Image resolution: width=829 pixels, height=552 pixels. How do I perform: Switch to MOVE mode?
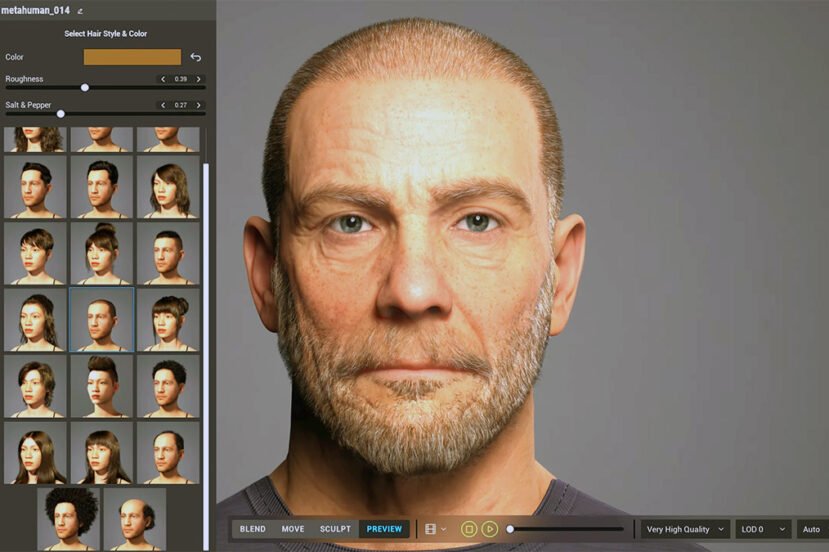(293, 529)
